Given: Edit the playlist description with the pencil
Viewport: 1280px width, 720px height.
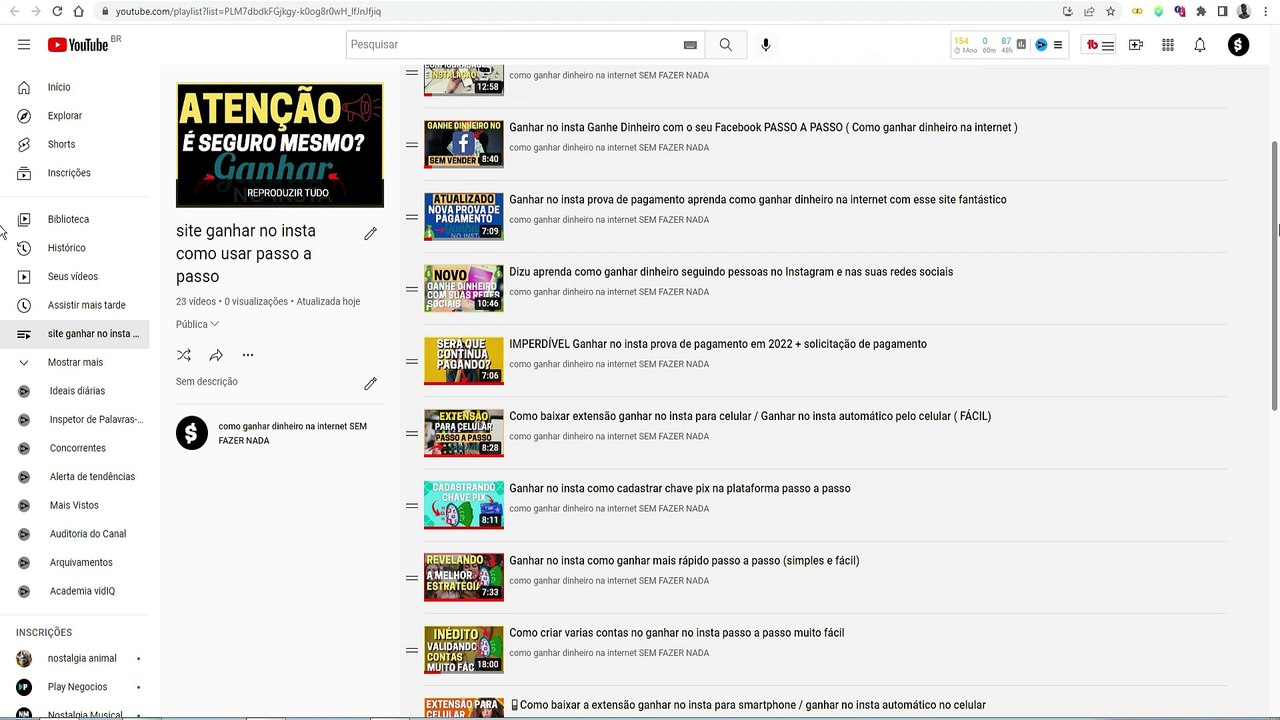Looking at the screenshot, I should pyautogui.click(x=370, y=383).
